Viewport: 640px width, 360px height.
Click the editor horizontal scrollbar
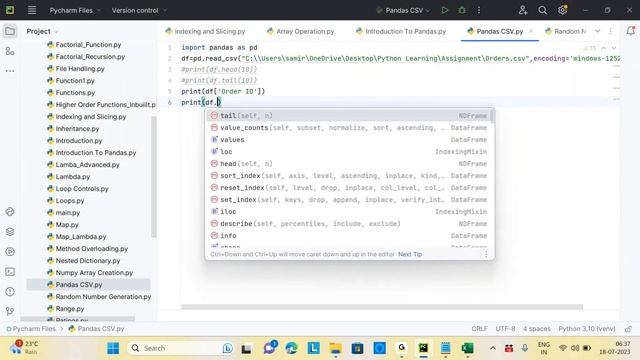click(x=382, y=307)
